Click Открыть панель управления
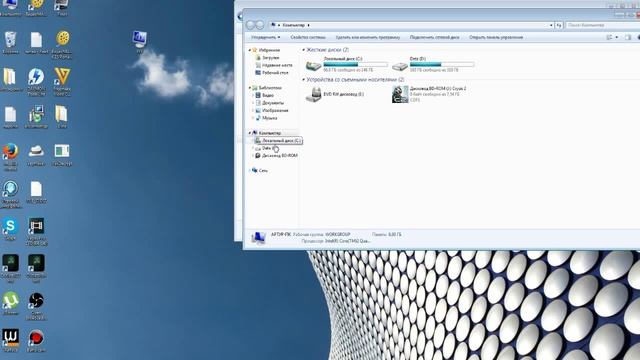Screen dimensions: 640x360 (496, 37)
